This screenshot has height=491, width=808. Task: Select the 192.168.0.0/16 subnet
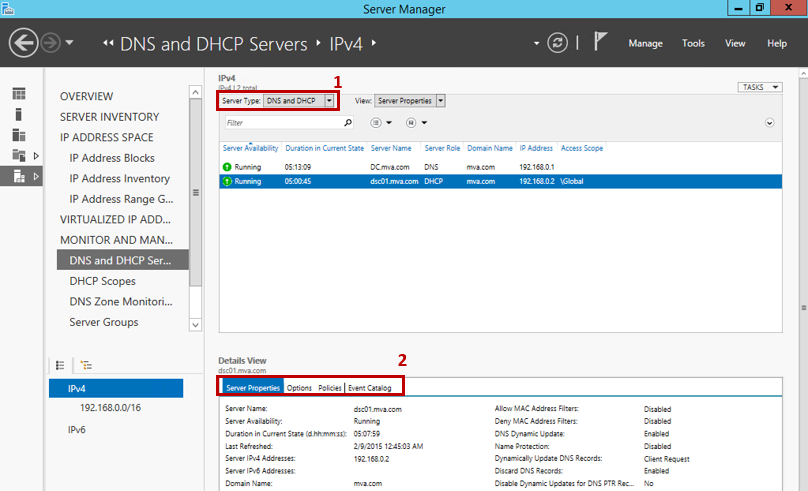coord(110,408)
